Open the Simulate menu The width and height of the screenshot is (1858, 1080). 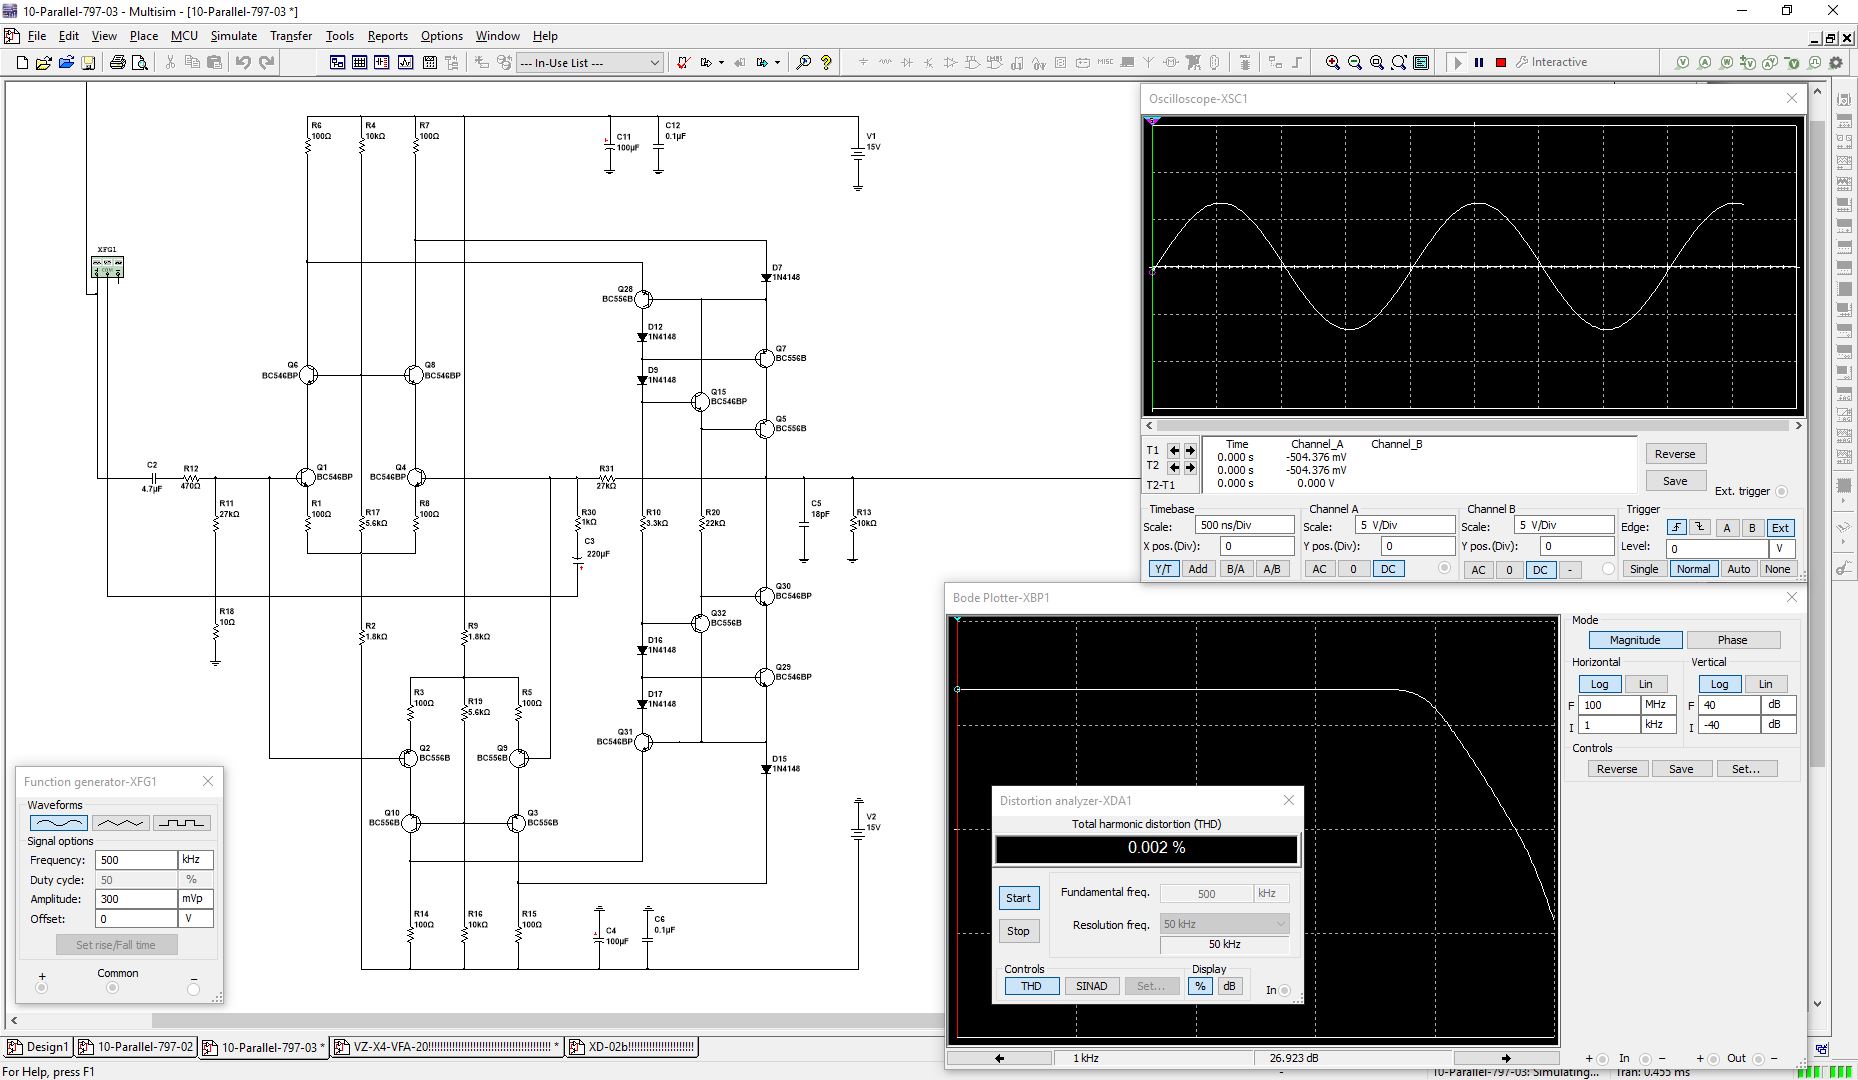tap(233, 36)
